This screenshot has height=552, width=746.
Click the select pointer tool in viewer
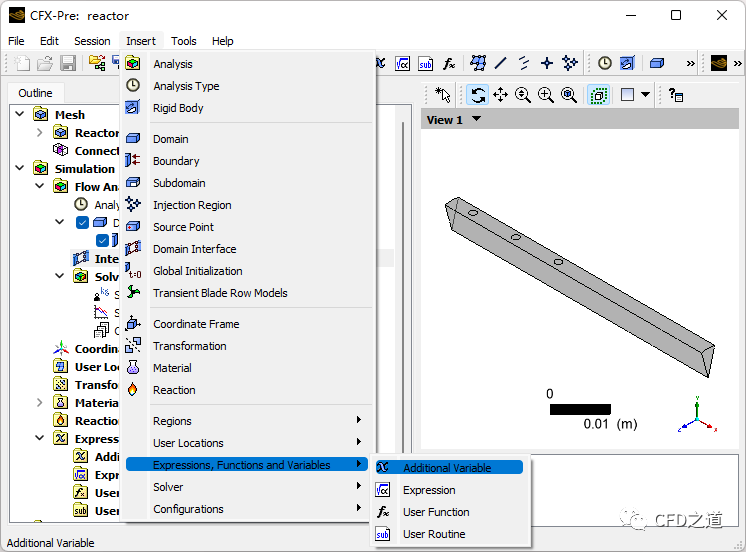pyautogui.click(x=443, y=95)
